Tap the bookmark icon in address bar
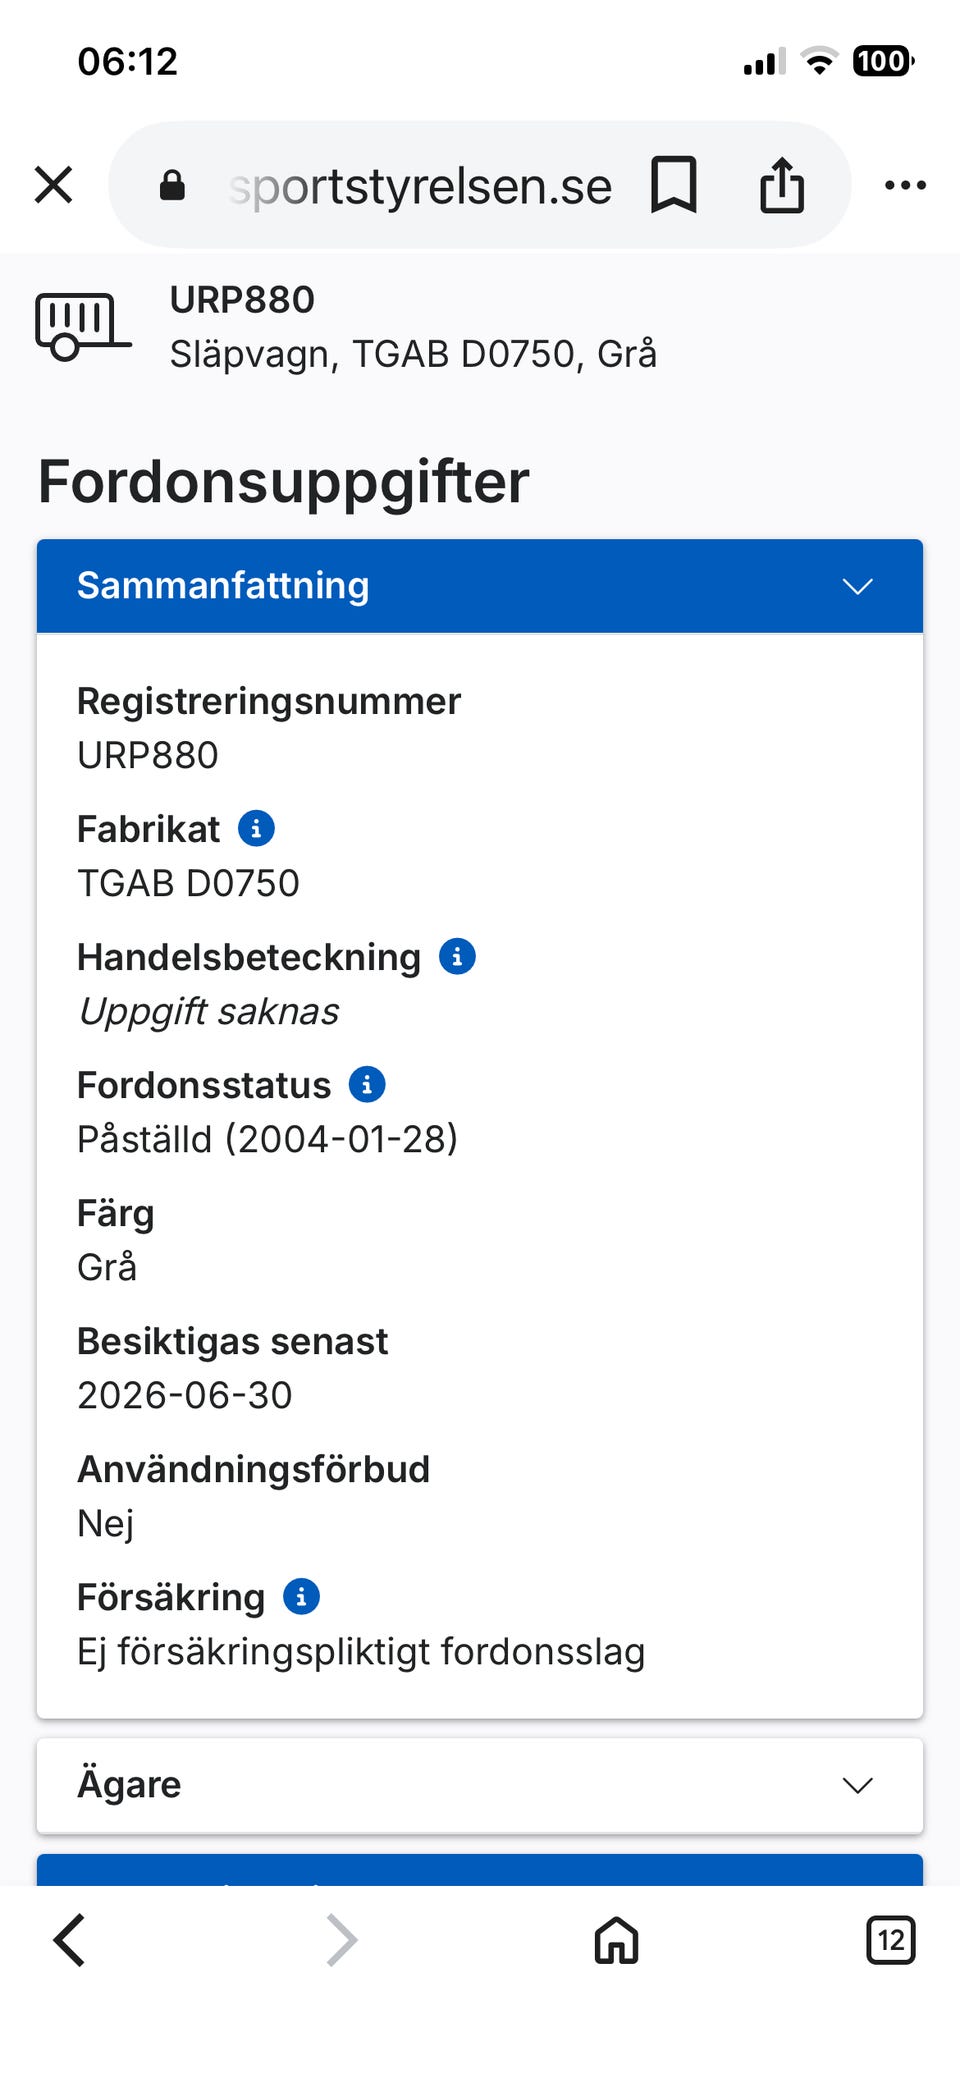The width and height of the screenshot is (960, 2078). [673, 185]
